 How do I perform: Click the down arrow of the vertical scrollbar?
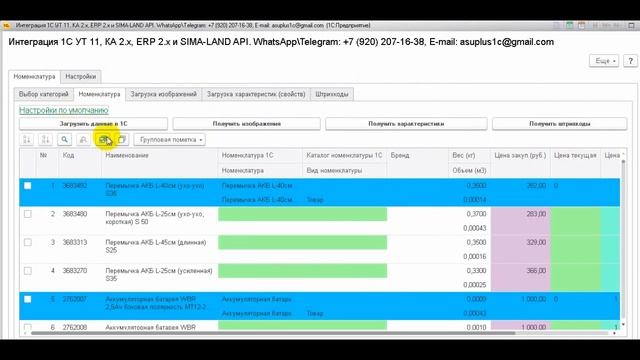(623, 325)
